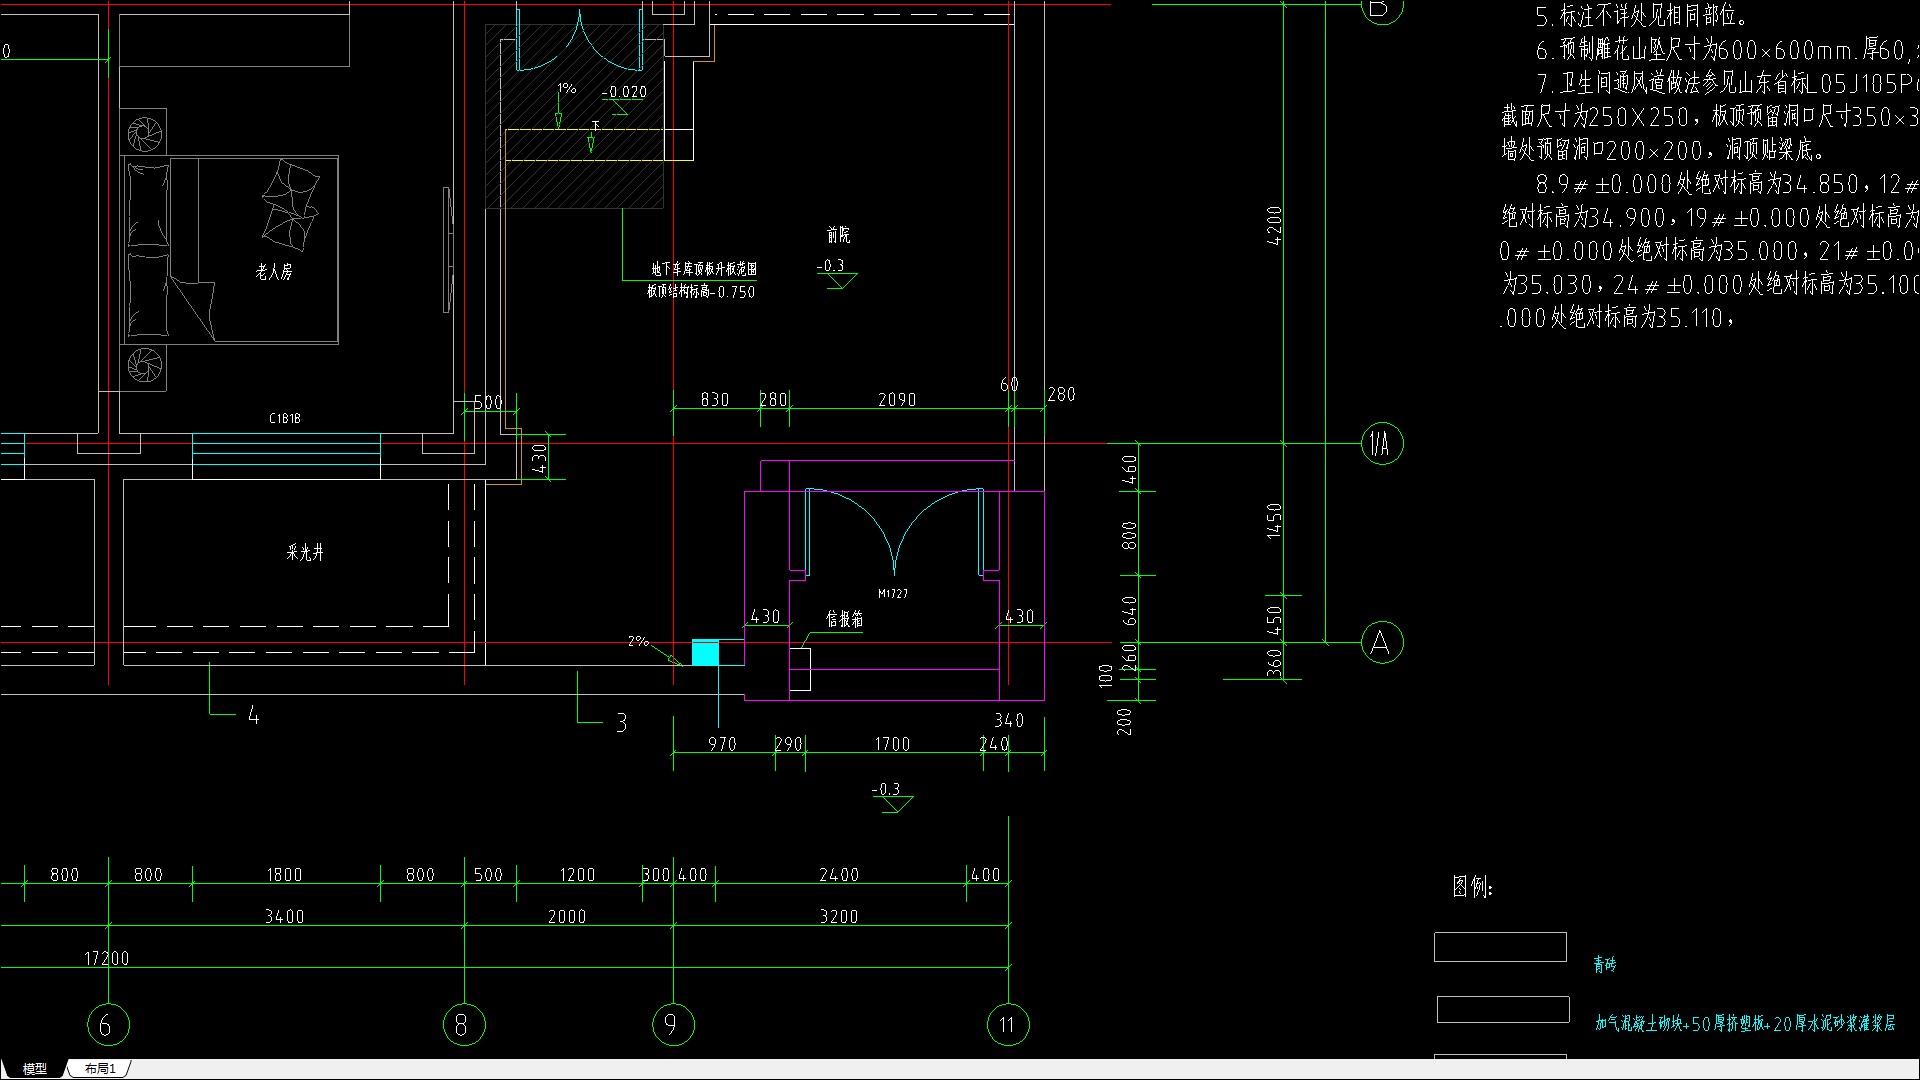Select the 加气混凝土砌块 legend description
Viewport: 1920px width, 1080px height.
1745,1023
